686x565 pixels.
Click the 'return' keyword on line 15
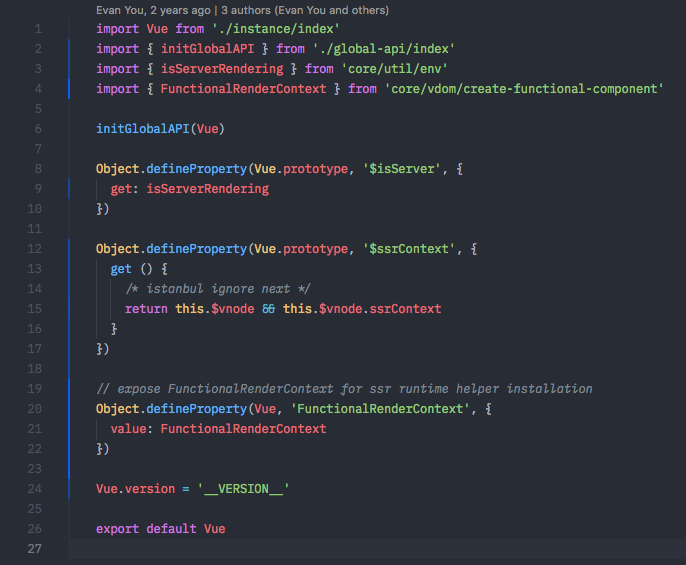(x=146, y=309)
